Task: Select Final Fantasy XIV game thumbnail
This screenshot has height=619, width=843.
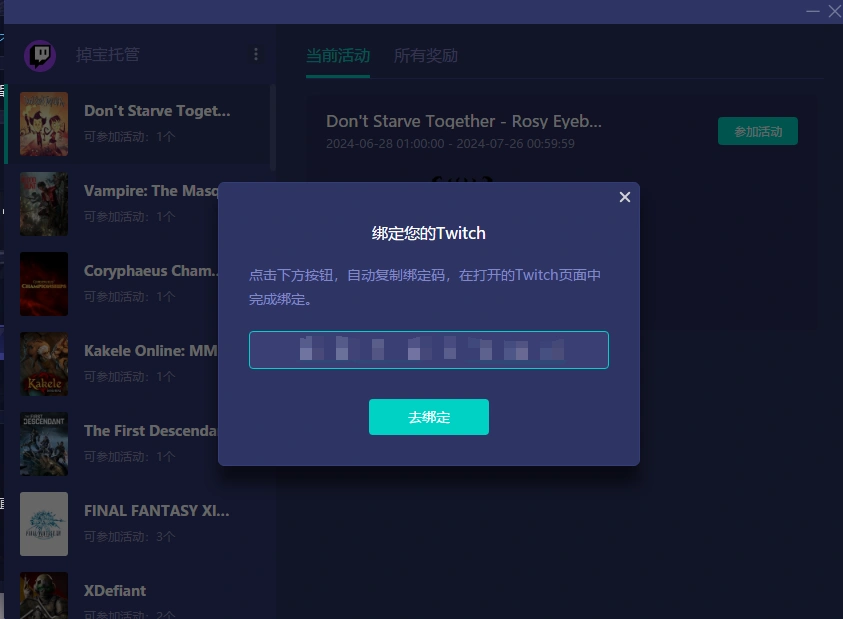Action: point(44,524)
